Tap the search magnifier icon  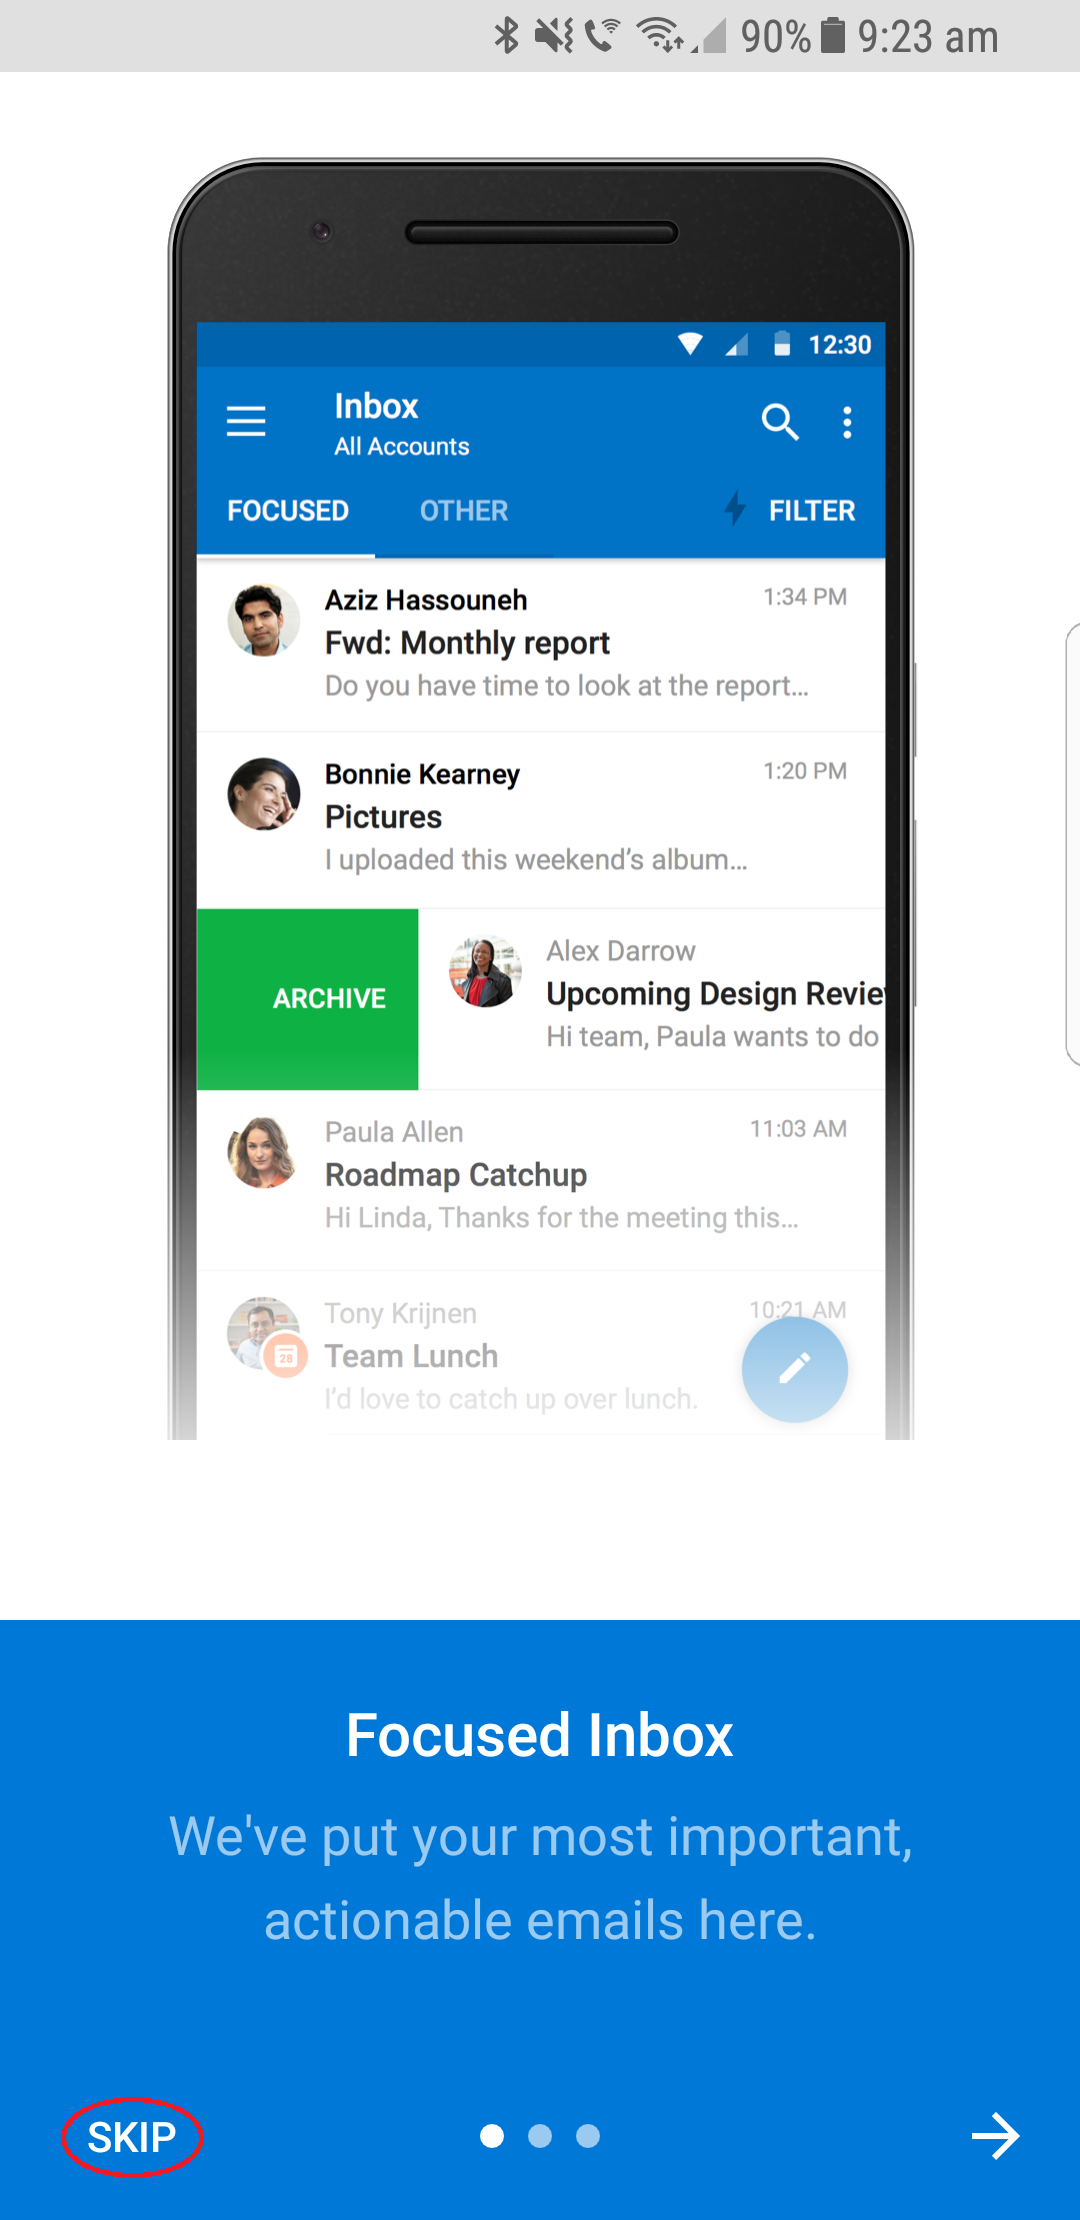click(x=779, y=422)
